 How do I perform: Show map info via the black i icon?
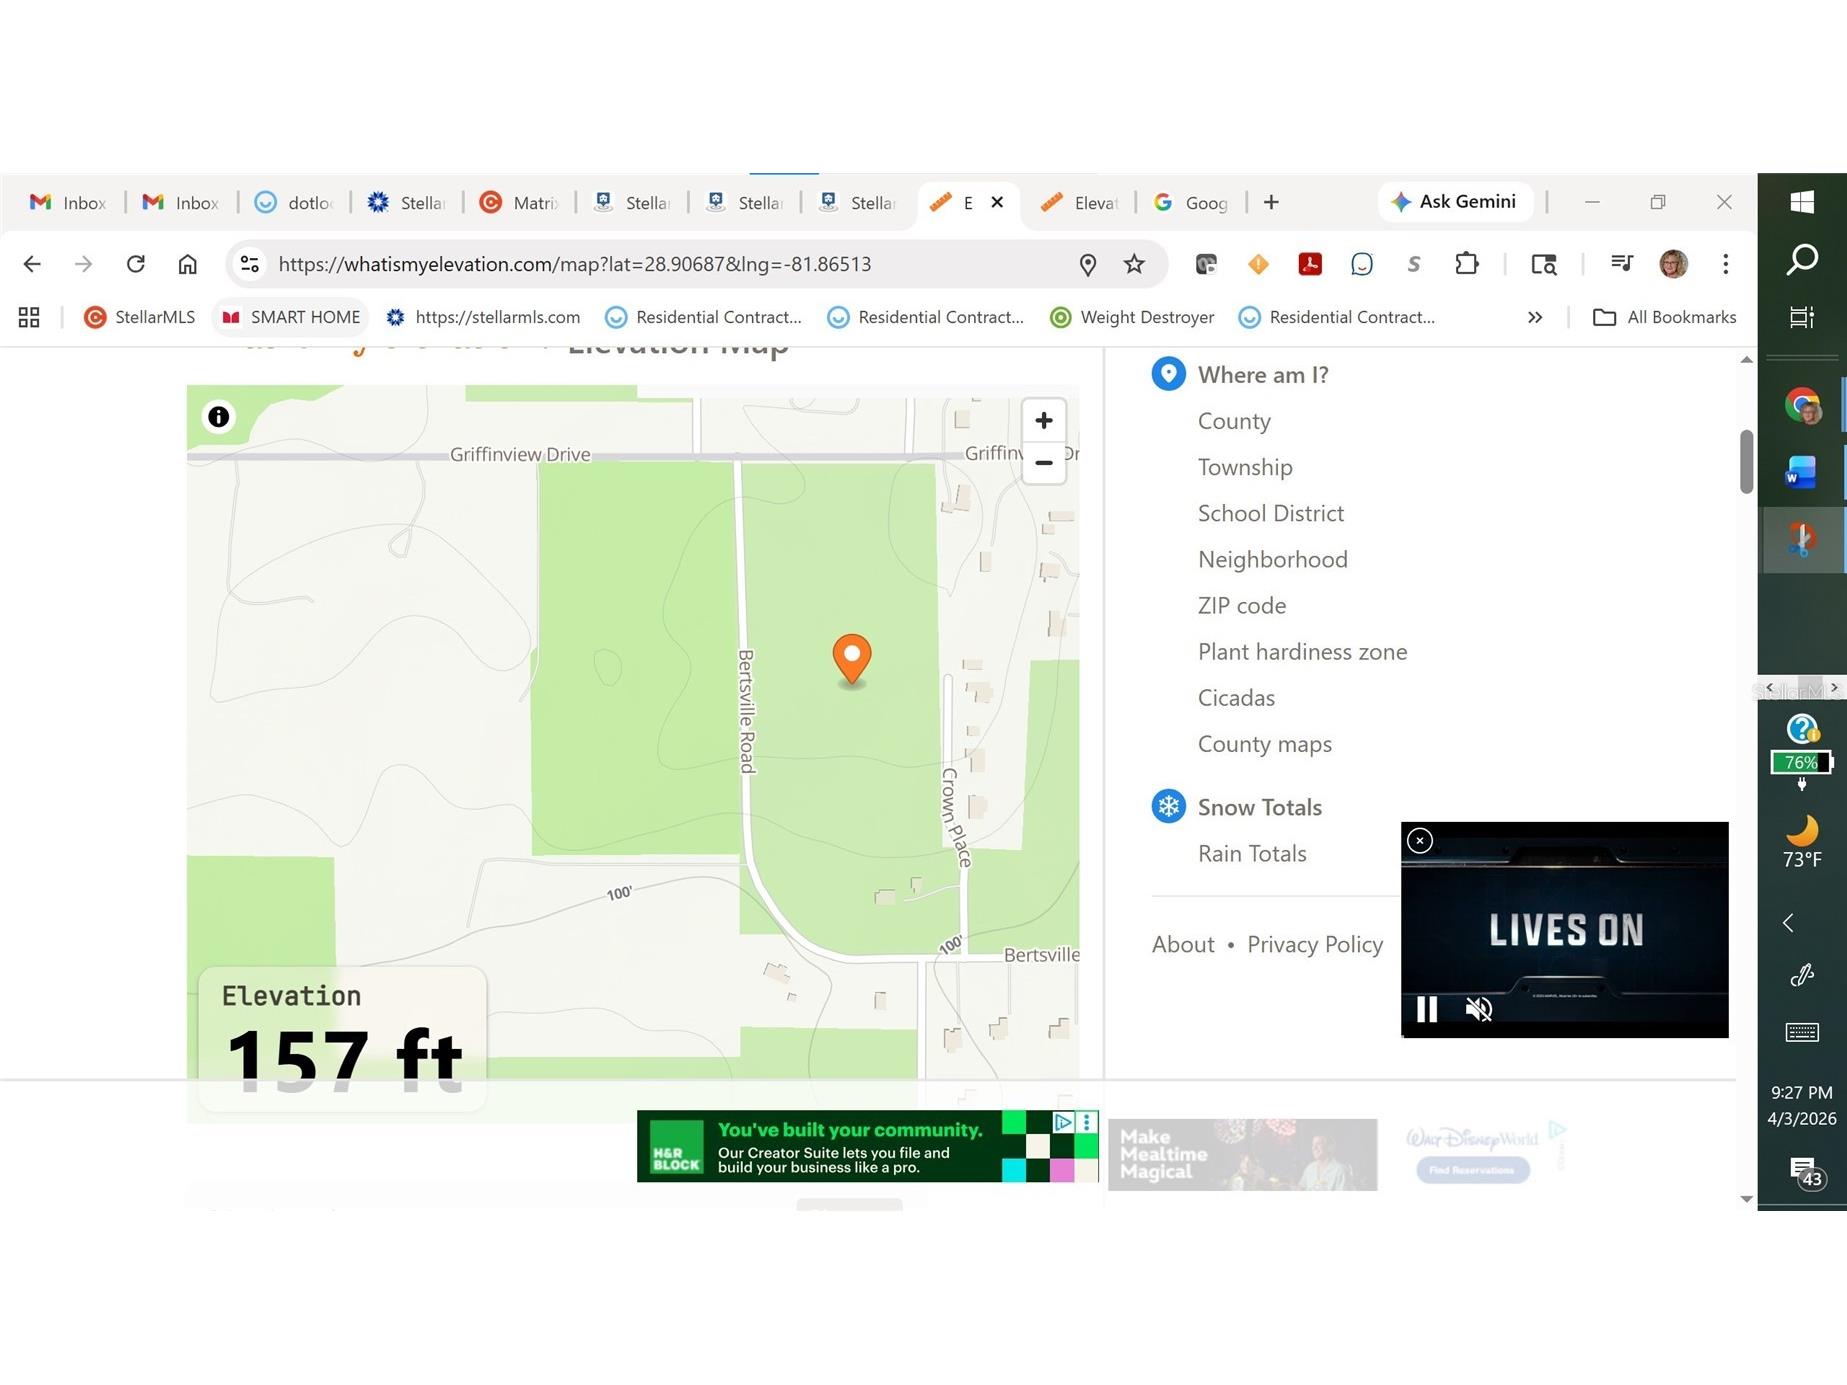click(x=218, y=417)
